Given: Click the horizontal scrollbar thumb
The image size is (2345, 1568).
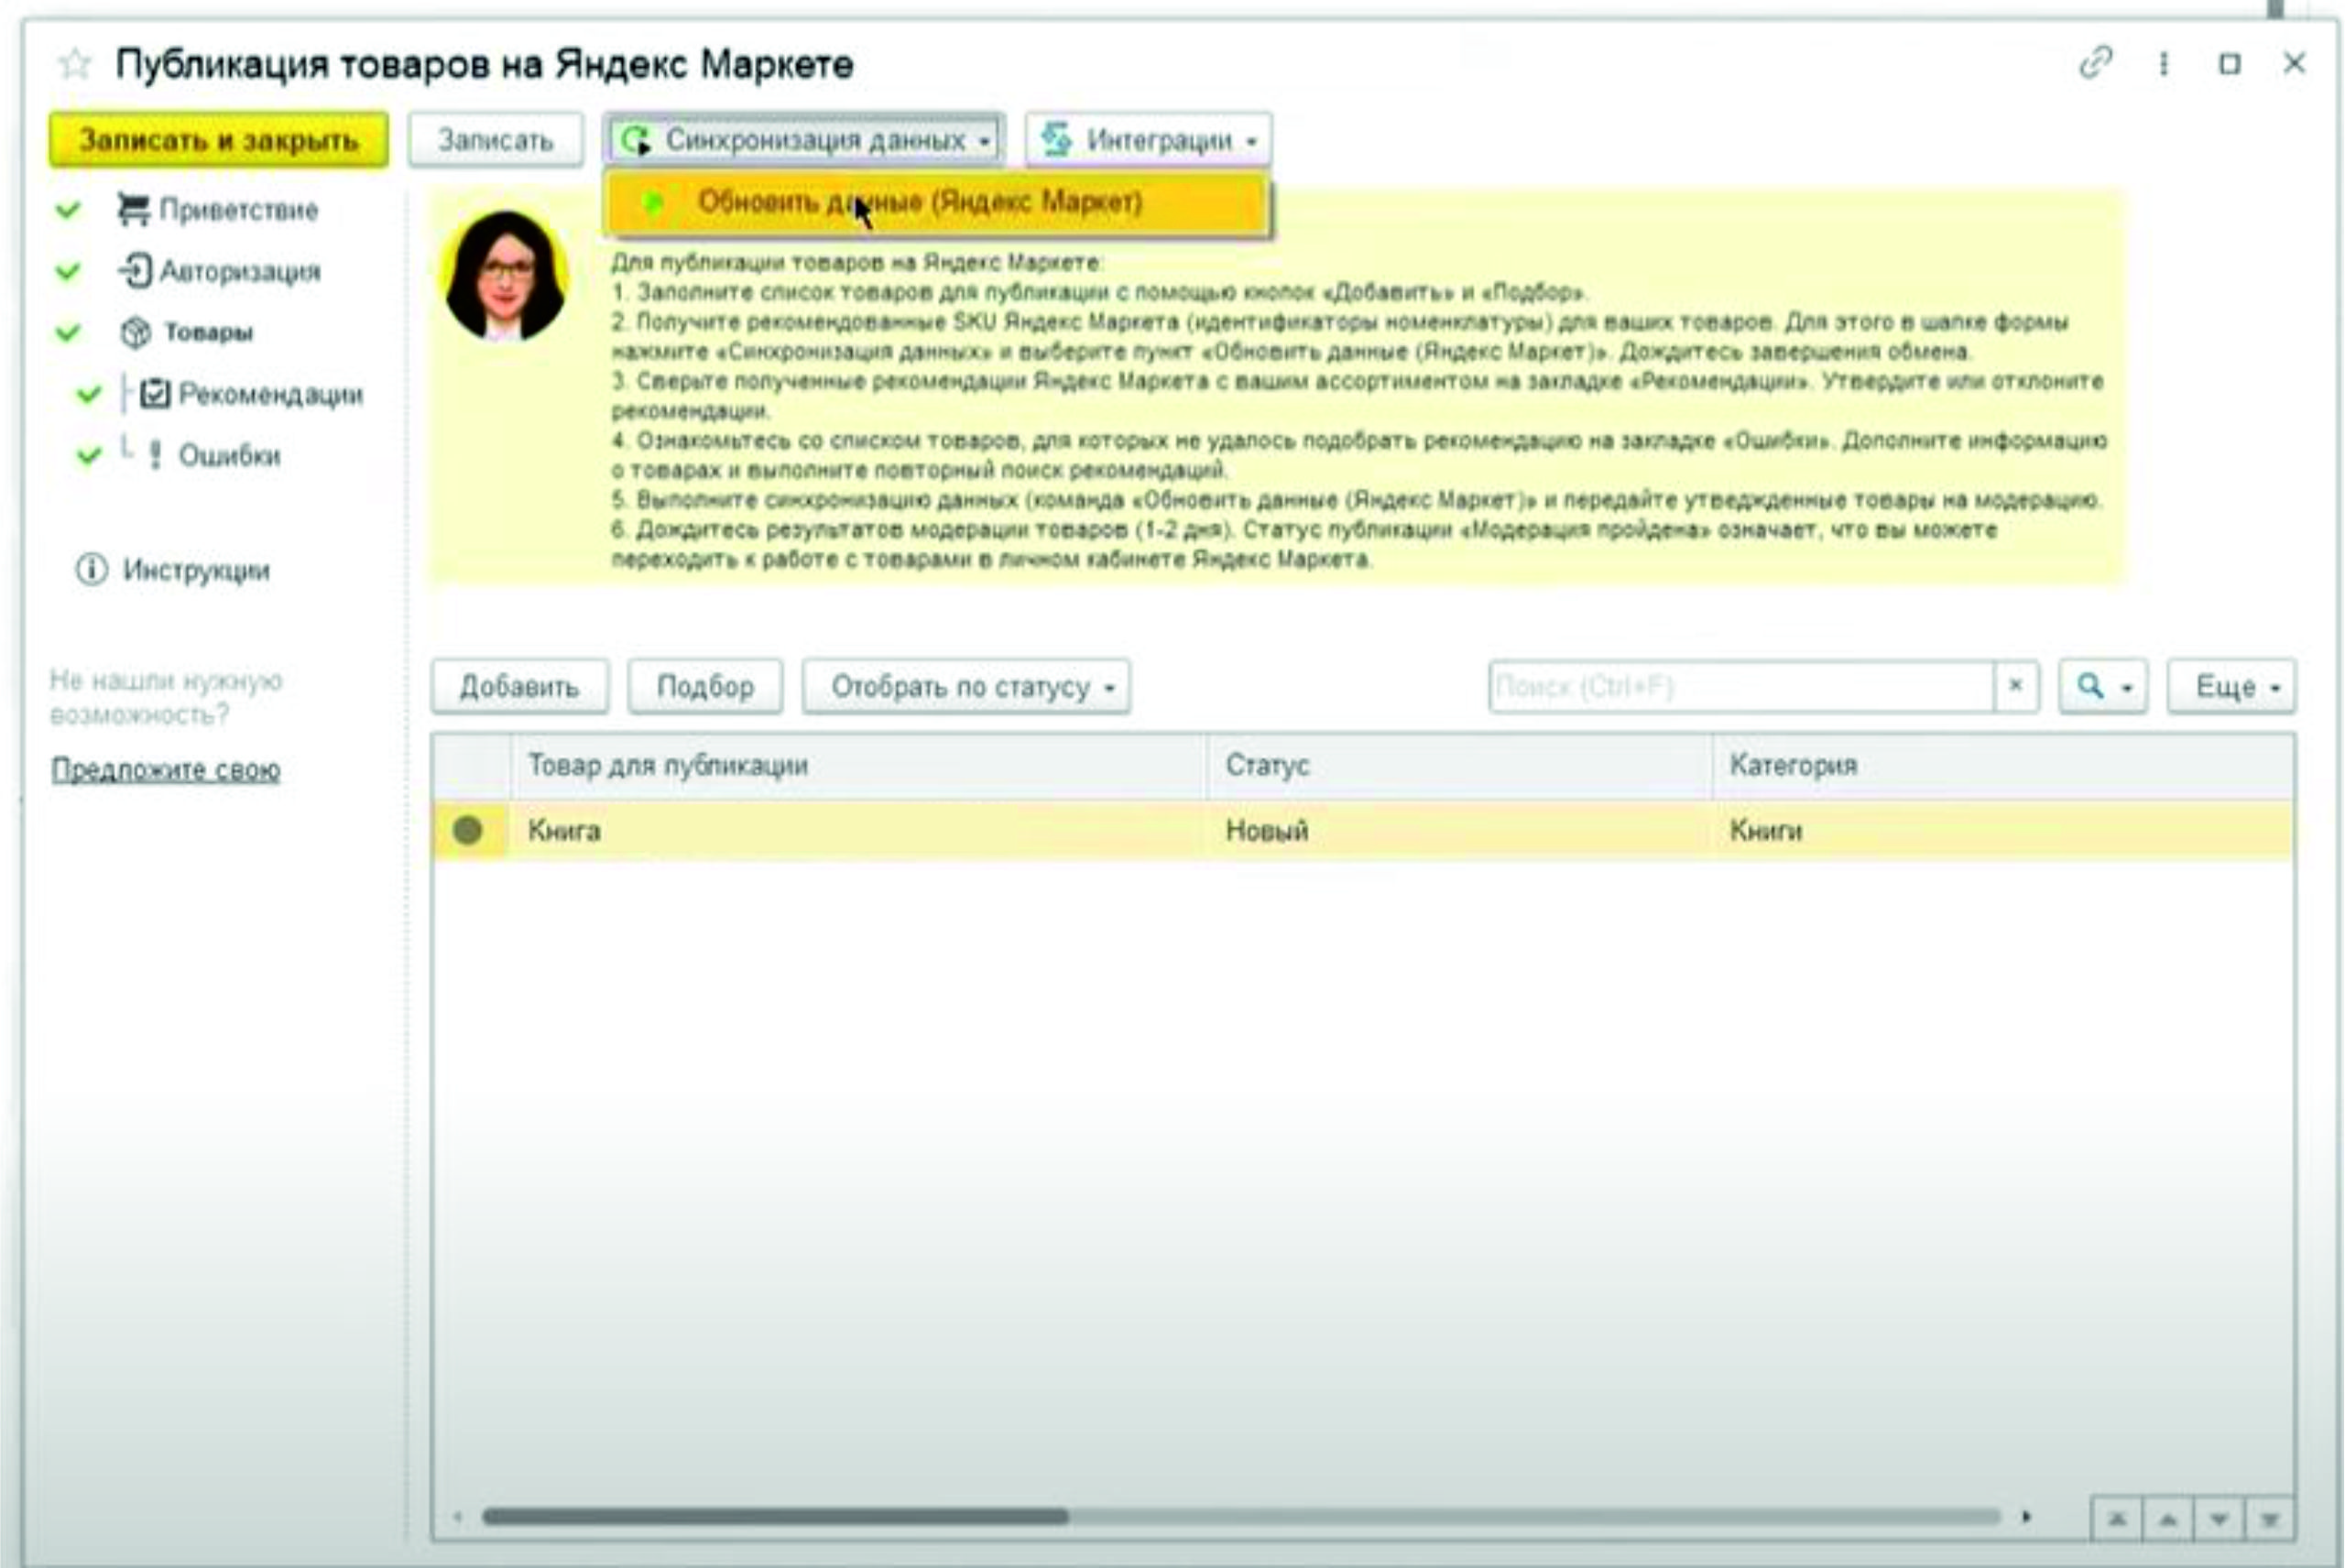Looking at the screenshot, I should [x=775, y=1517].
